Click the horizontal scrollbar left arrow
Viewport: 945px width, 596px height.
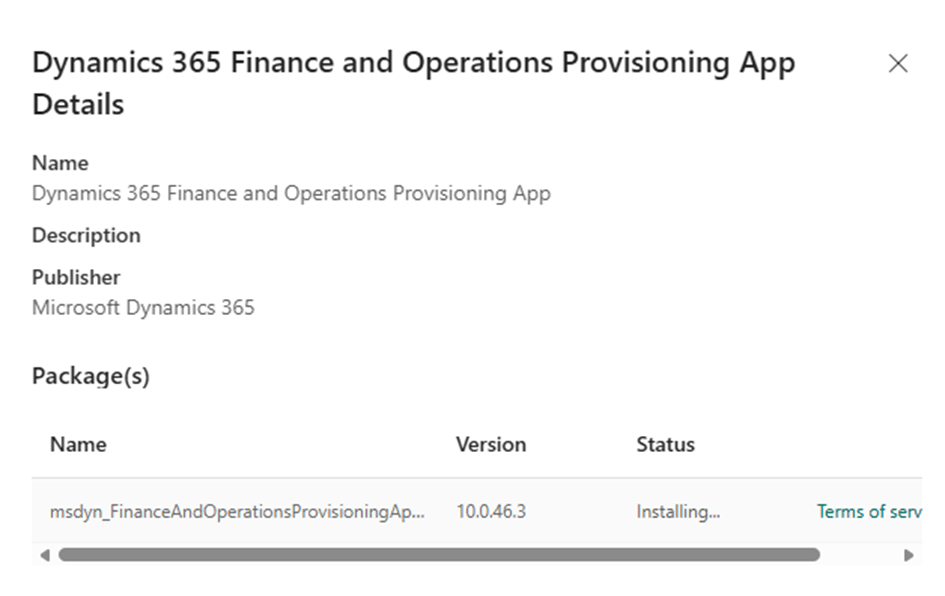point(44,555)
